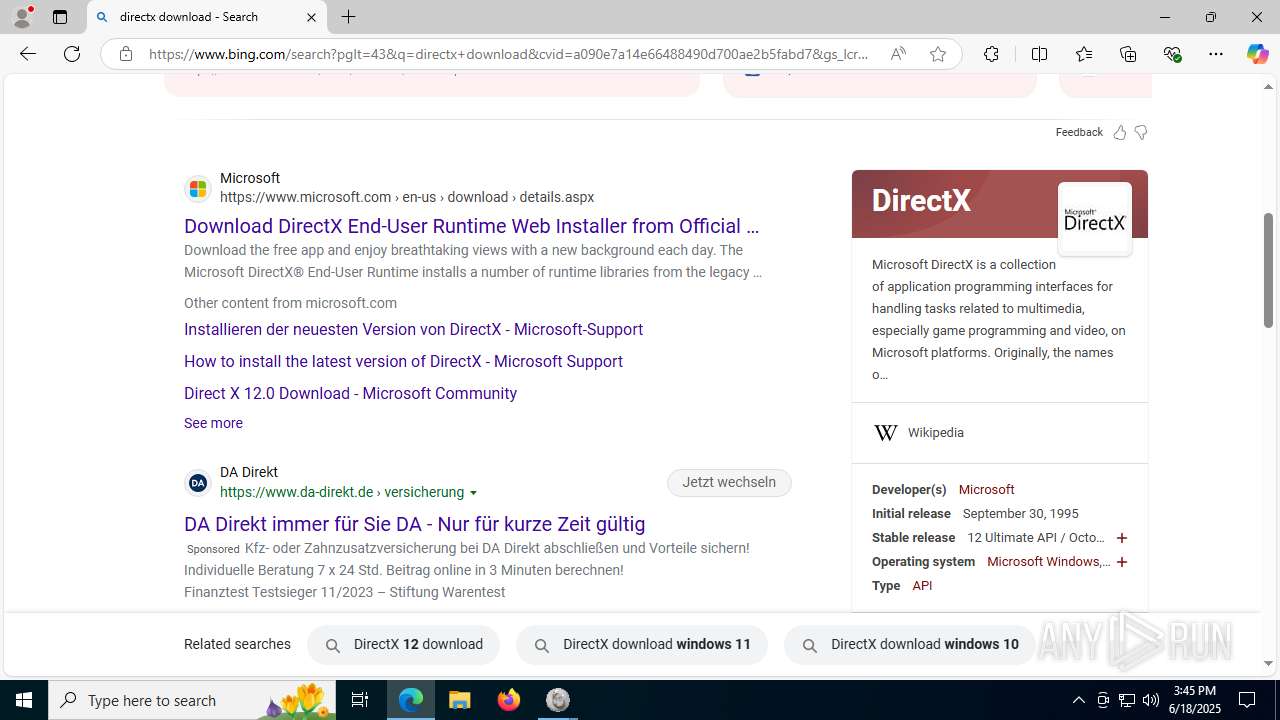Open a new browser tab
The width and height of the screenshot is (1280, 720).
click(348, 17)
